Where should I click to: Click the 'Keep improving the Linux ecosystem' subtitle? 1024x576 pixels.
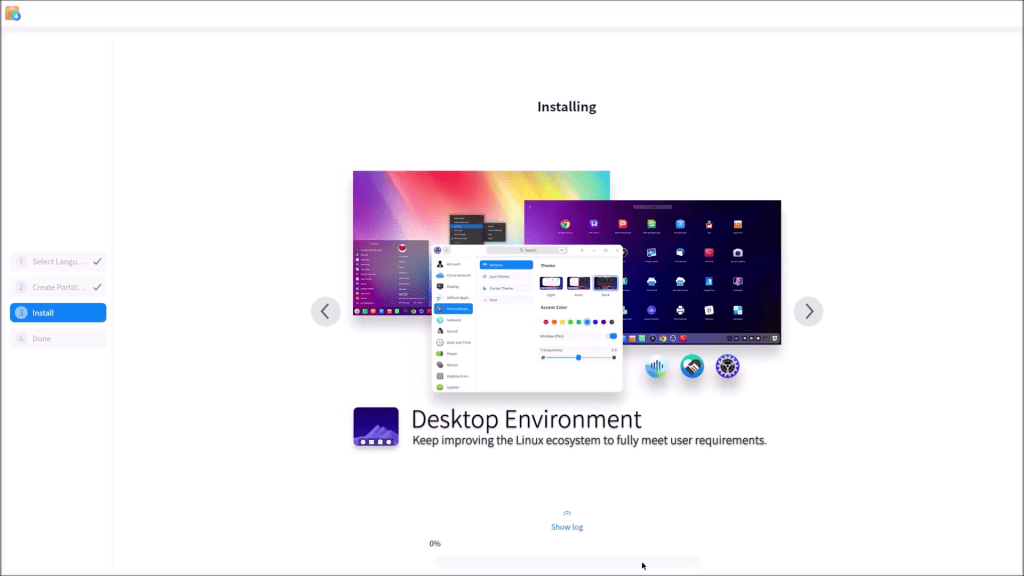coord(589,441)
